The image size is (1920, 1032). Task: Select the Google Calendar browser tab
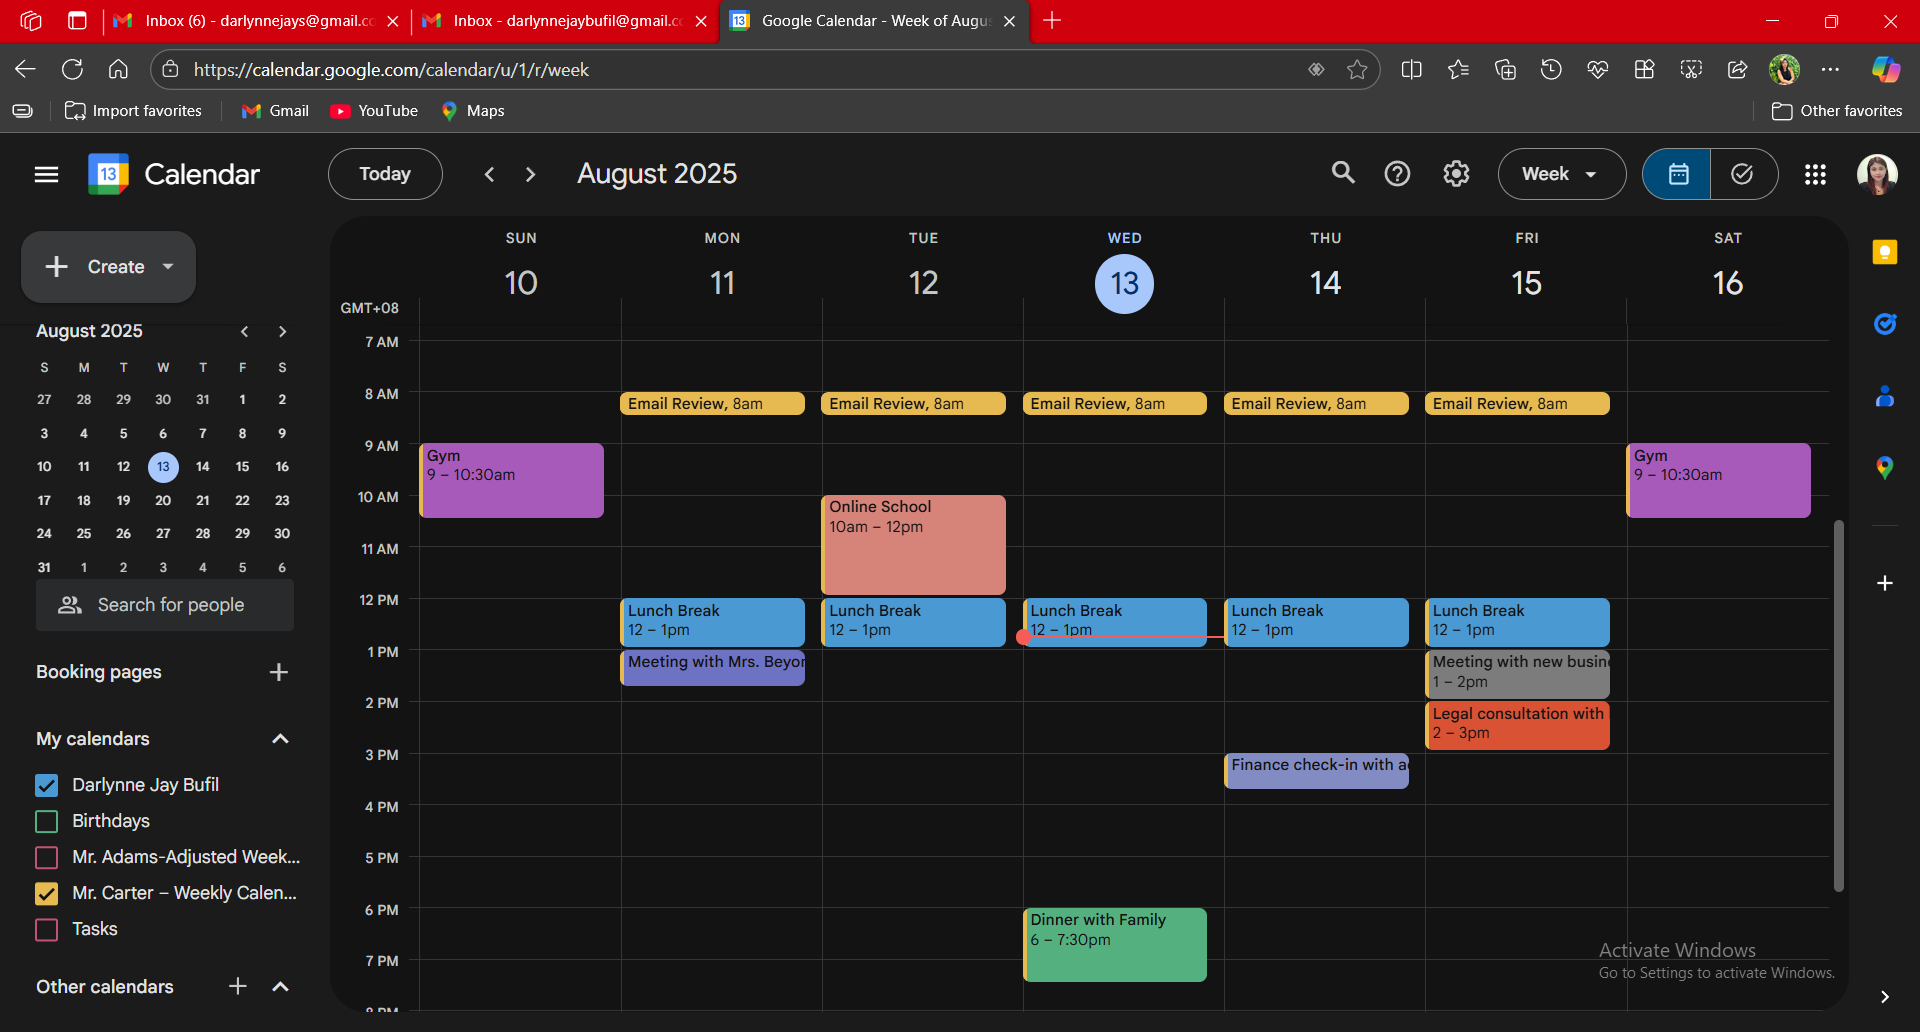[873, 21]
